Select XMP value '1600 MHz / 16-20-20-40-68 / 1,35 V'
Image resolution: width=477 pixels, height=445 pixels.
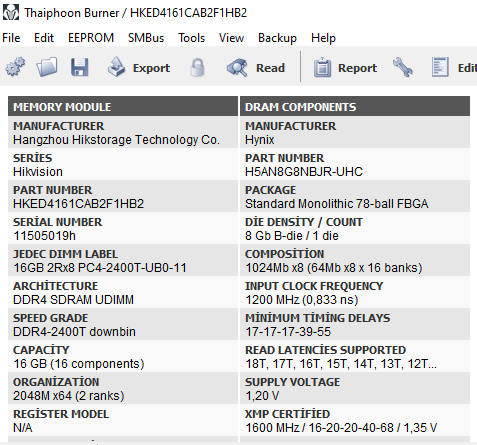(341, 428)
